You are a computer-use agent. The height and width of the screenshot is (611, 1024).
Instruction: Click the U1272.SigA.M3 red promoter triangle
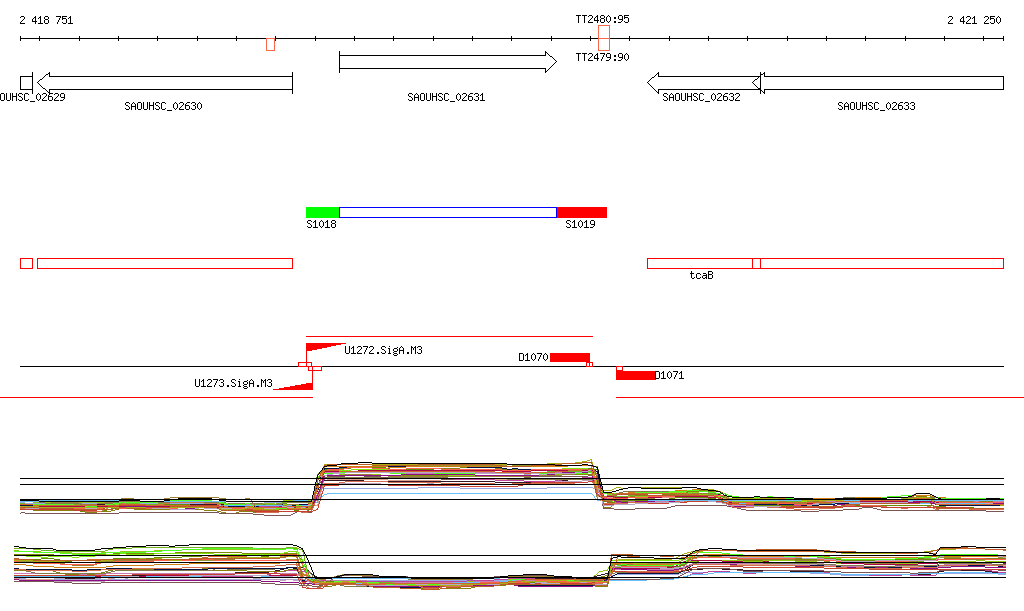point(325,348)
